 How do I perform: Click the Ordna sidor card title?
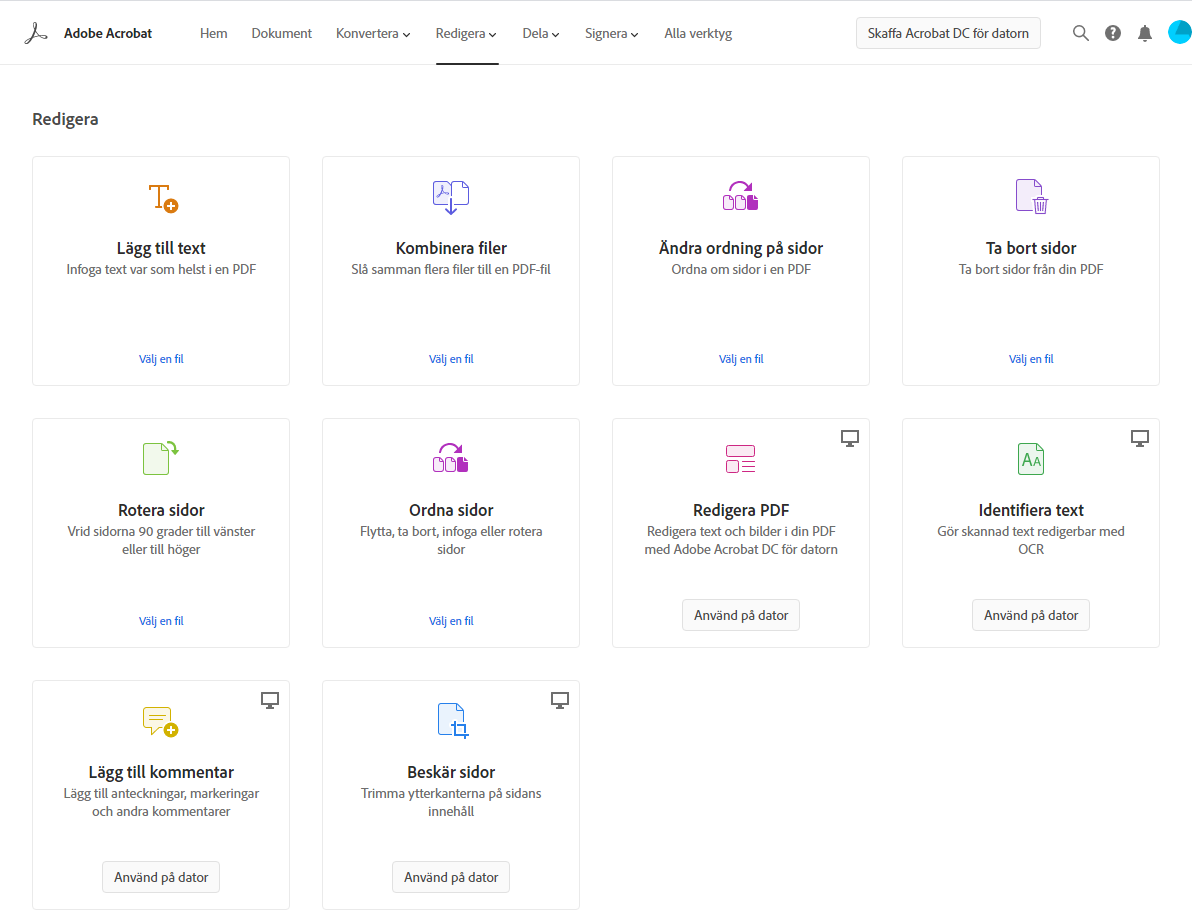click(x=451, y=510)
